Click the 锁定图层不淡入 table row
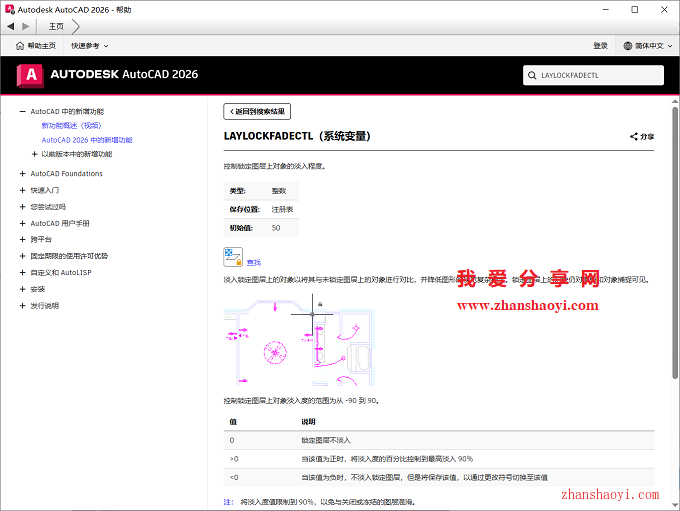Screen dimensions: 680x511 pos(438,440)
